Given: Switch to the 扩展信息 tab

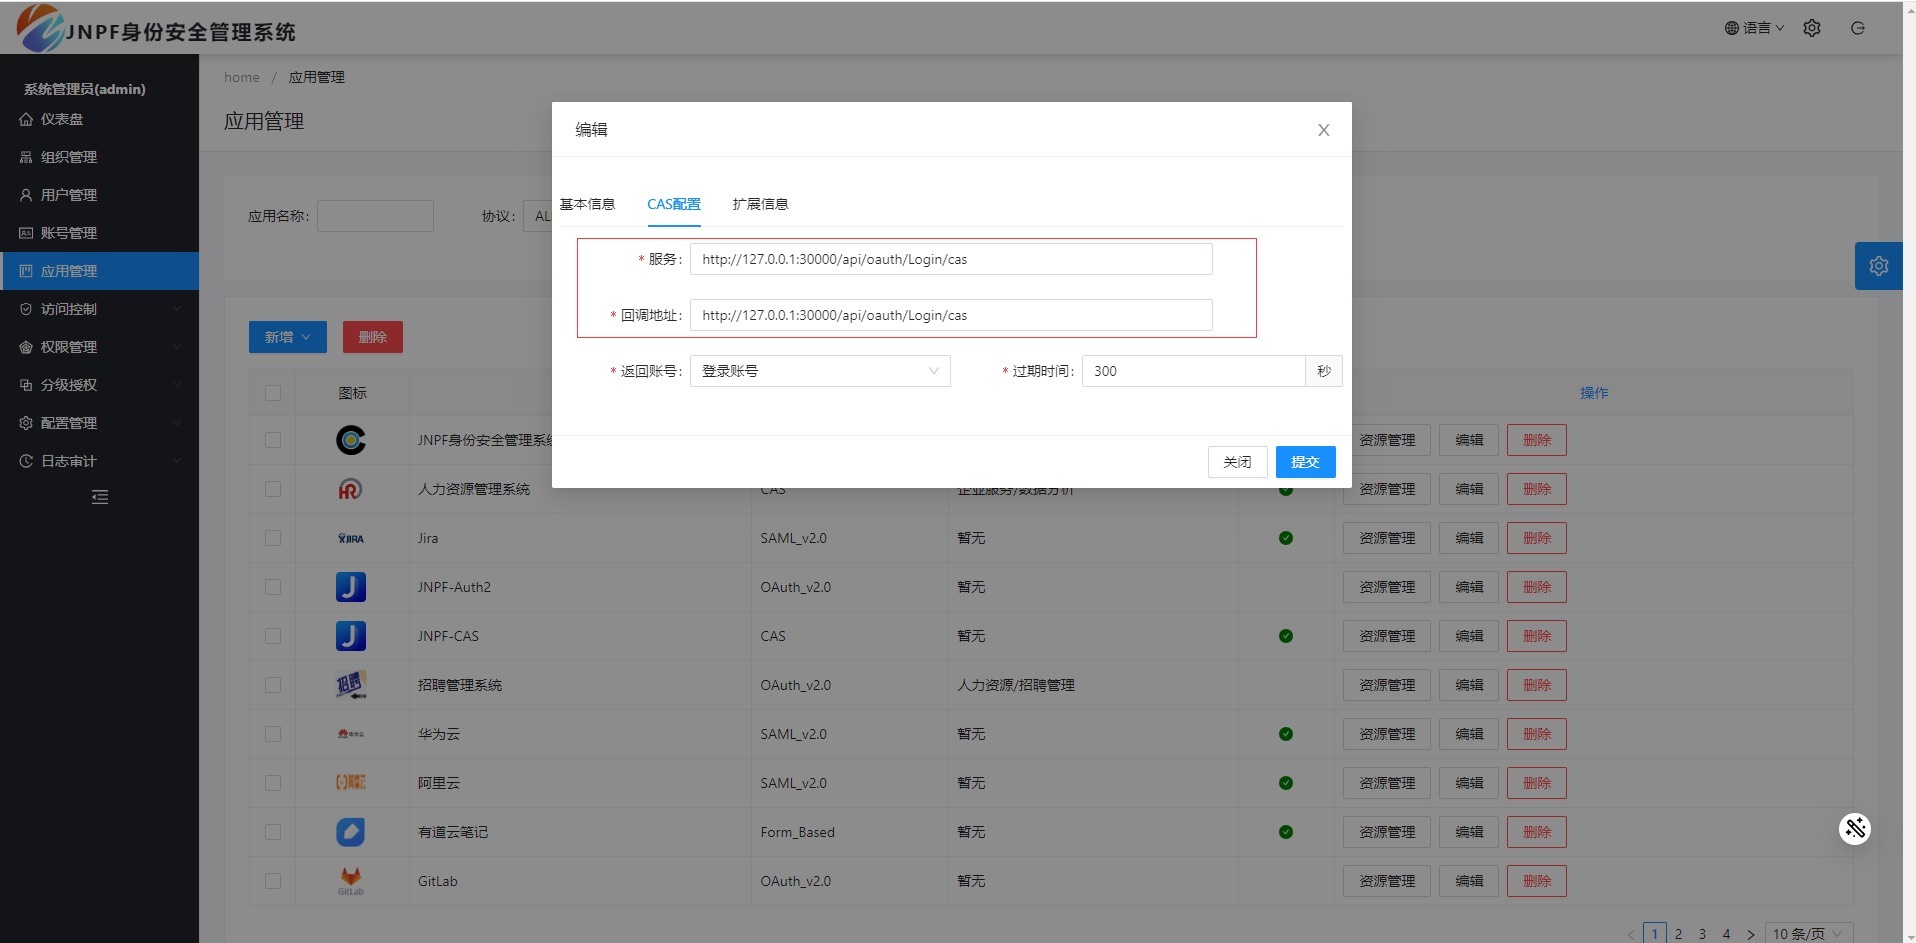Looking at the screenshot, I should click(x=760, y=204).
